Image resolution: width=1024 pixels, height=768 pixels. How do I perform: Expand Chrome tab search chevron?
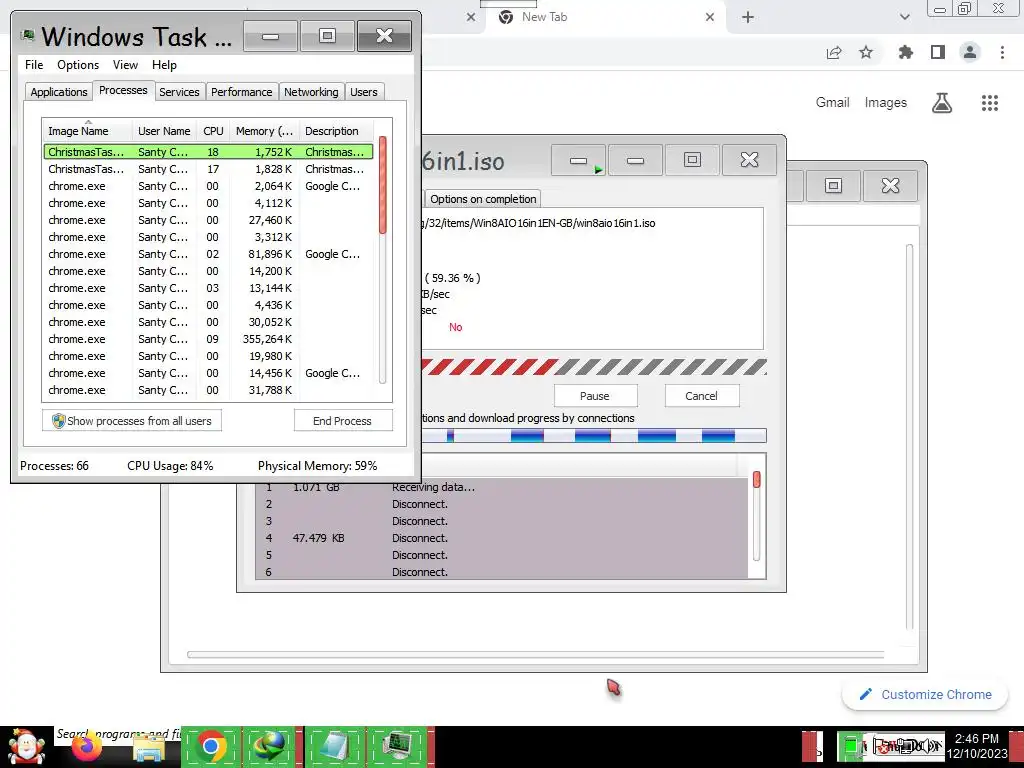(905, 17)
